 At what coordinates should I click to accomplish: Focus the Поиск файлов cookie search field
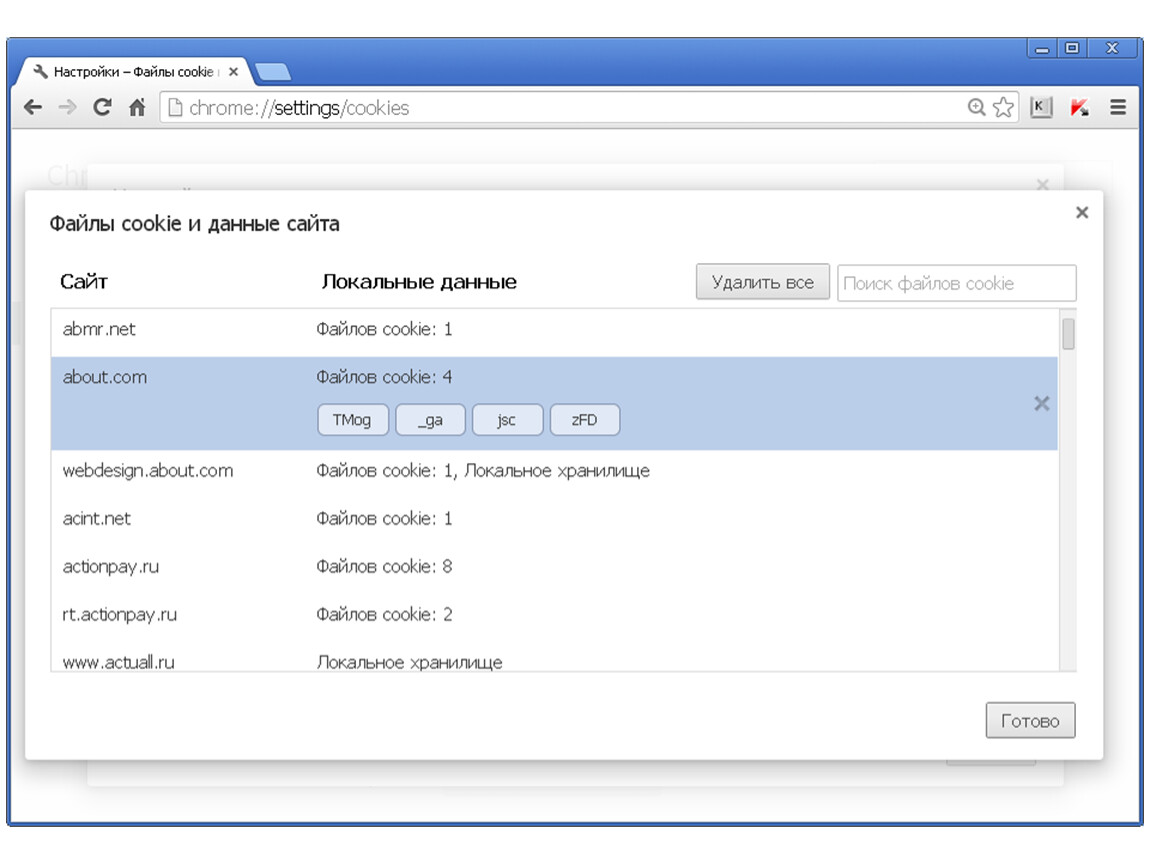pos(956,283)
